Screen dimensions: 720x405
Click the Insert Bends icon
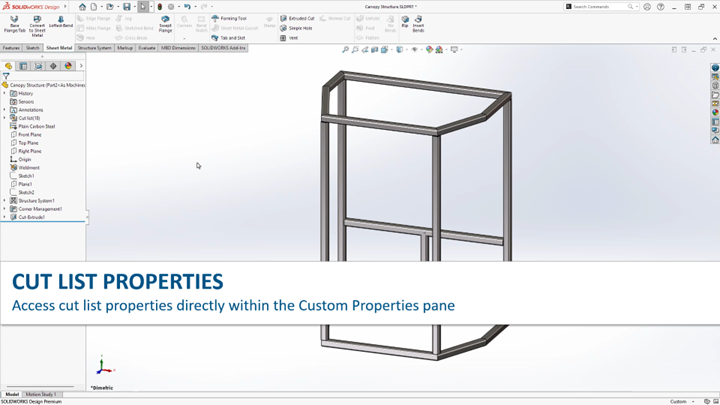point(418,24)
